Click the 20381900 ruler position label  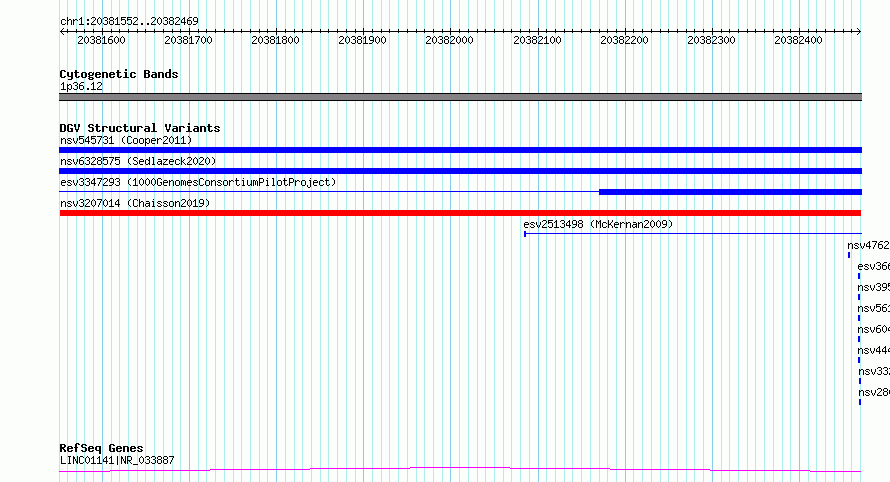(362, 40)
